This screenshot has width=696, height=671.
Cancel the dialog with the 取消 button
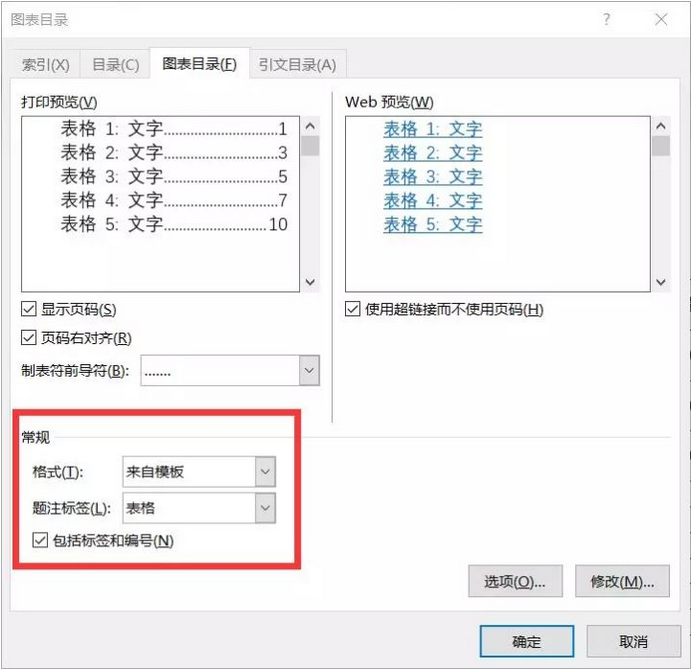click(x=634, y=641)
